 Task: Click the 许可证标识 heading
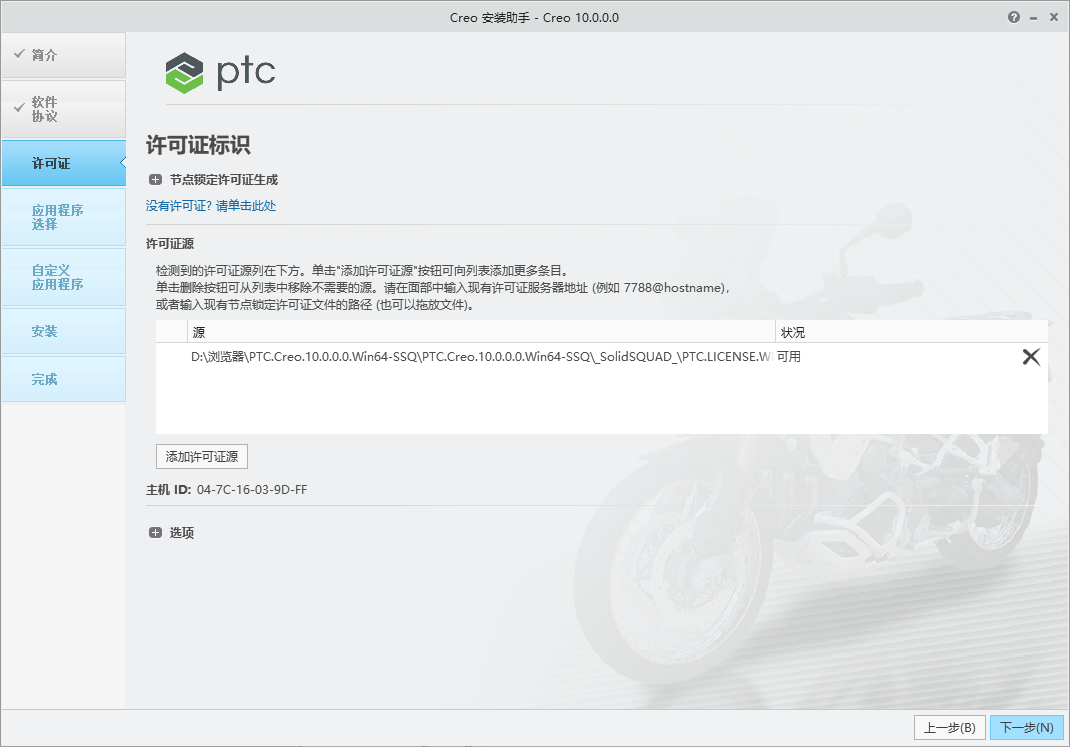198,145
